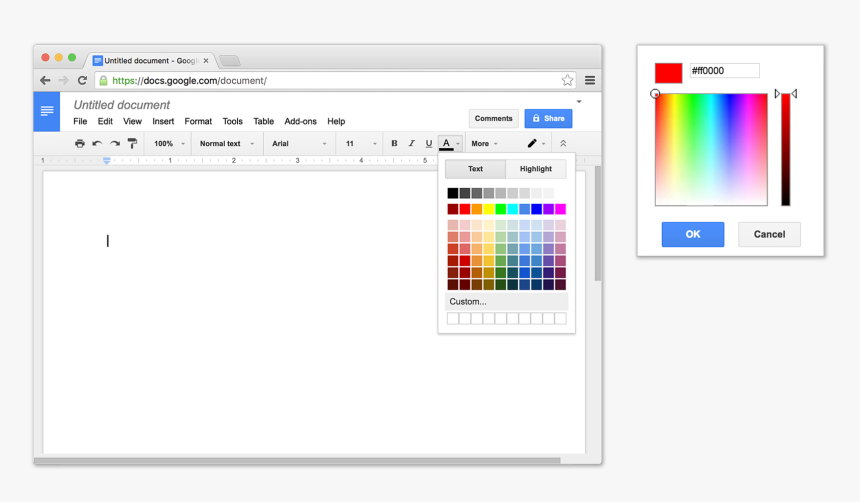Open the Insert menu
860x502 pixels.
coord(163,121)
